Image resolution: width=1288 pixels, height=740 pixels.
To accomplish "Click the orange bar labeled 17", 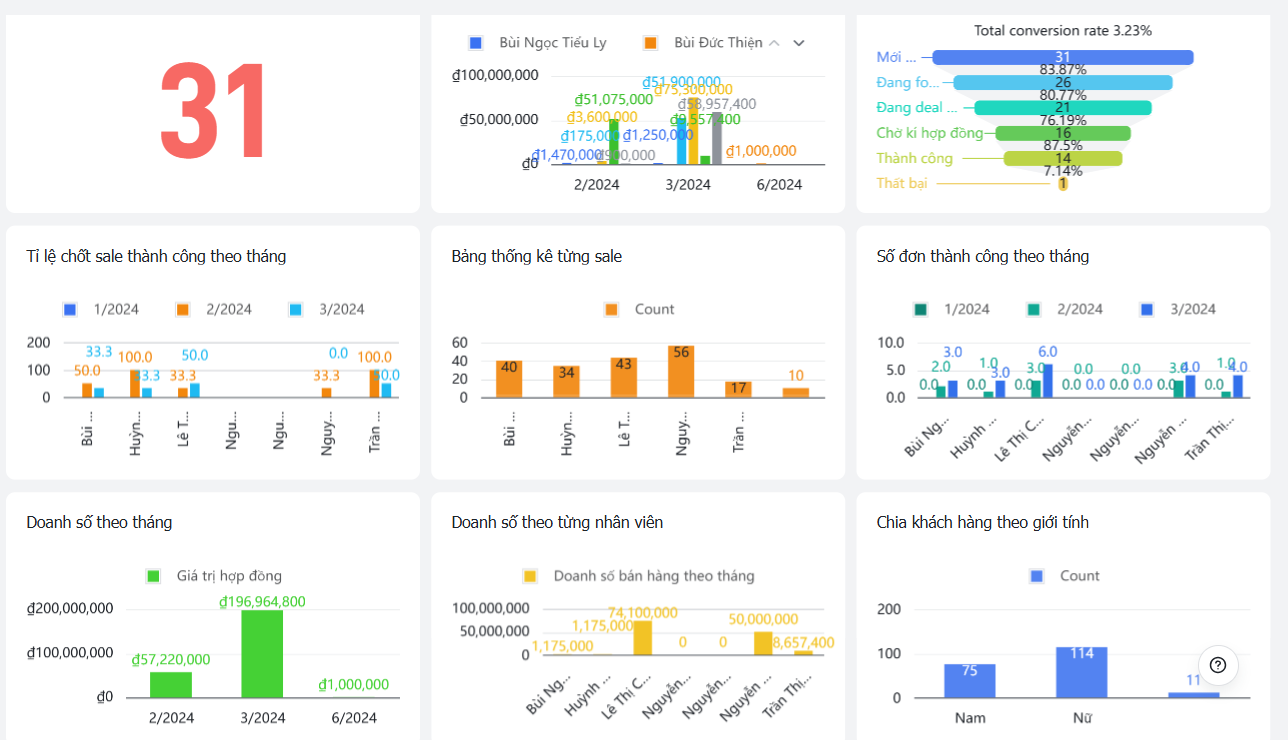I will [738, 389].
